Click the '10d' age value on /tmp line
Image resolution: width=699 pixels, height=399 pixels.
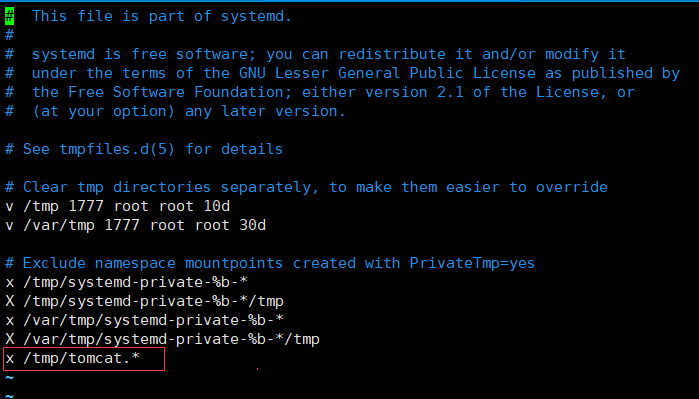pos(217,206)
